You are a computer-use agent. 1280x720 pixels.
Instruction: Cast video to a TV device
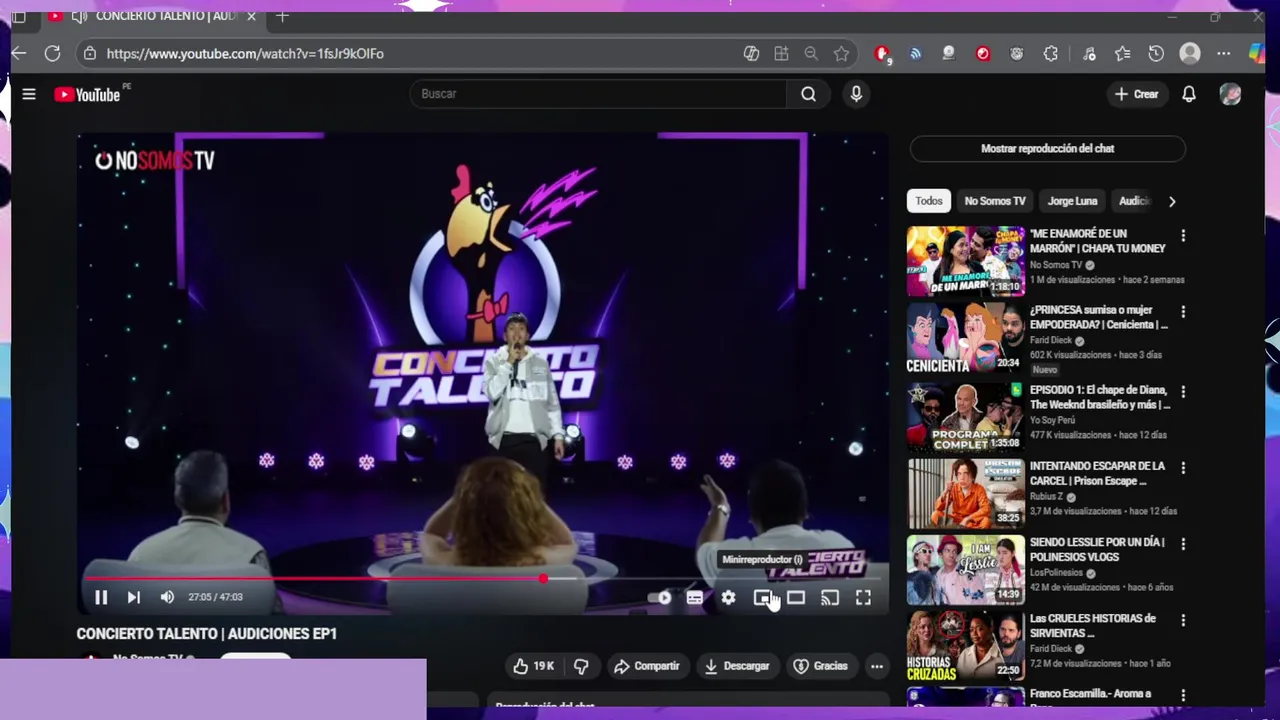[x=830, y=598]
